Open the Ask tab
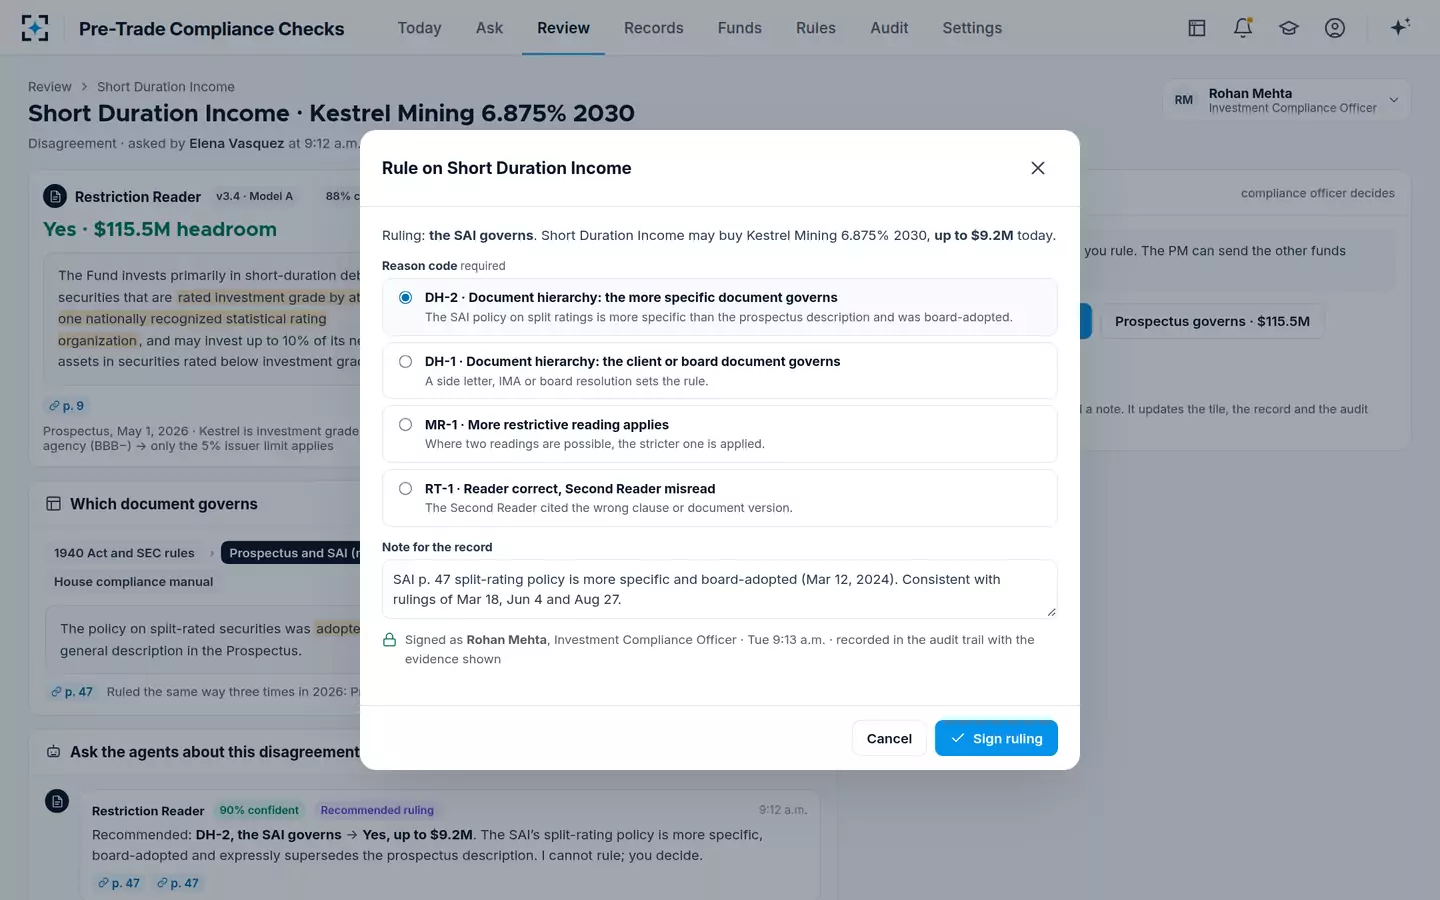Image resolution: width=1440 pixels, height=900 pixels. point(489,28)
